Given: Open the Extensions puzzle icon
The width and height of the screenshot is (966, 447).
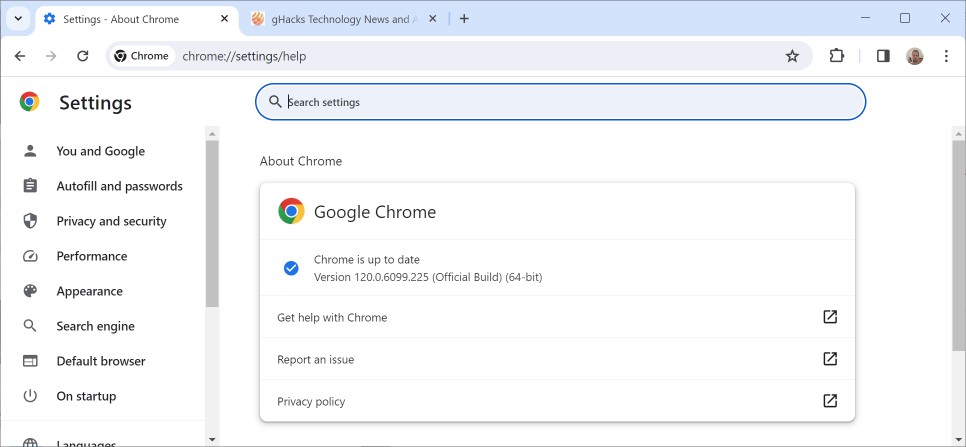Looking at the screenshot, I should click(x=836, y=56).
